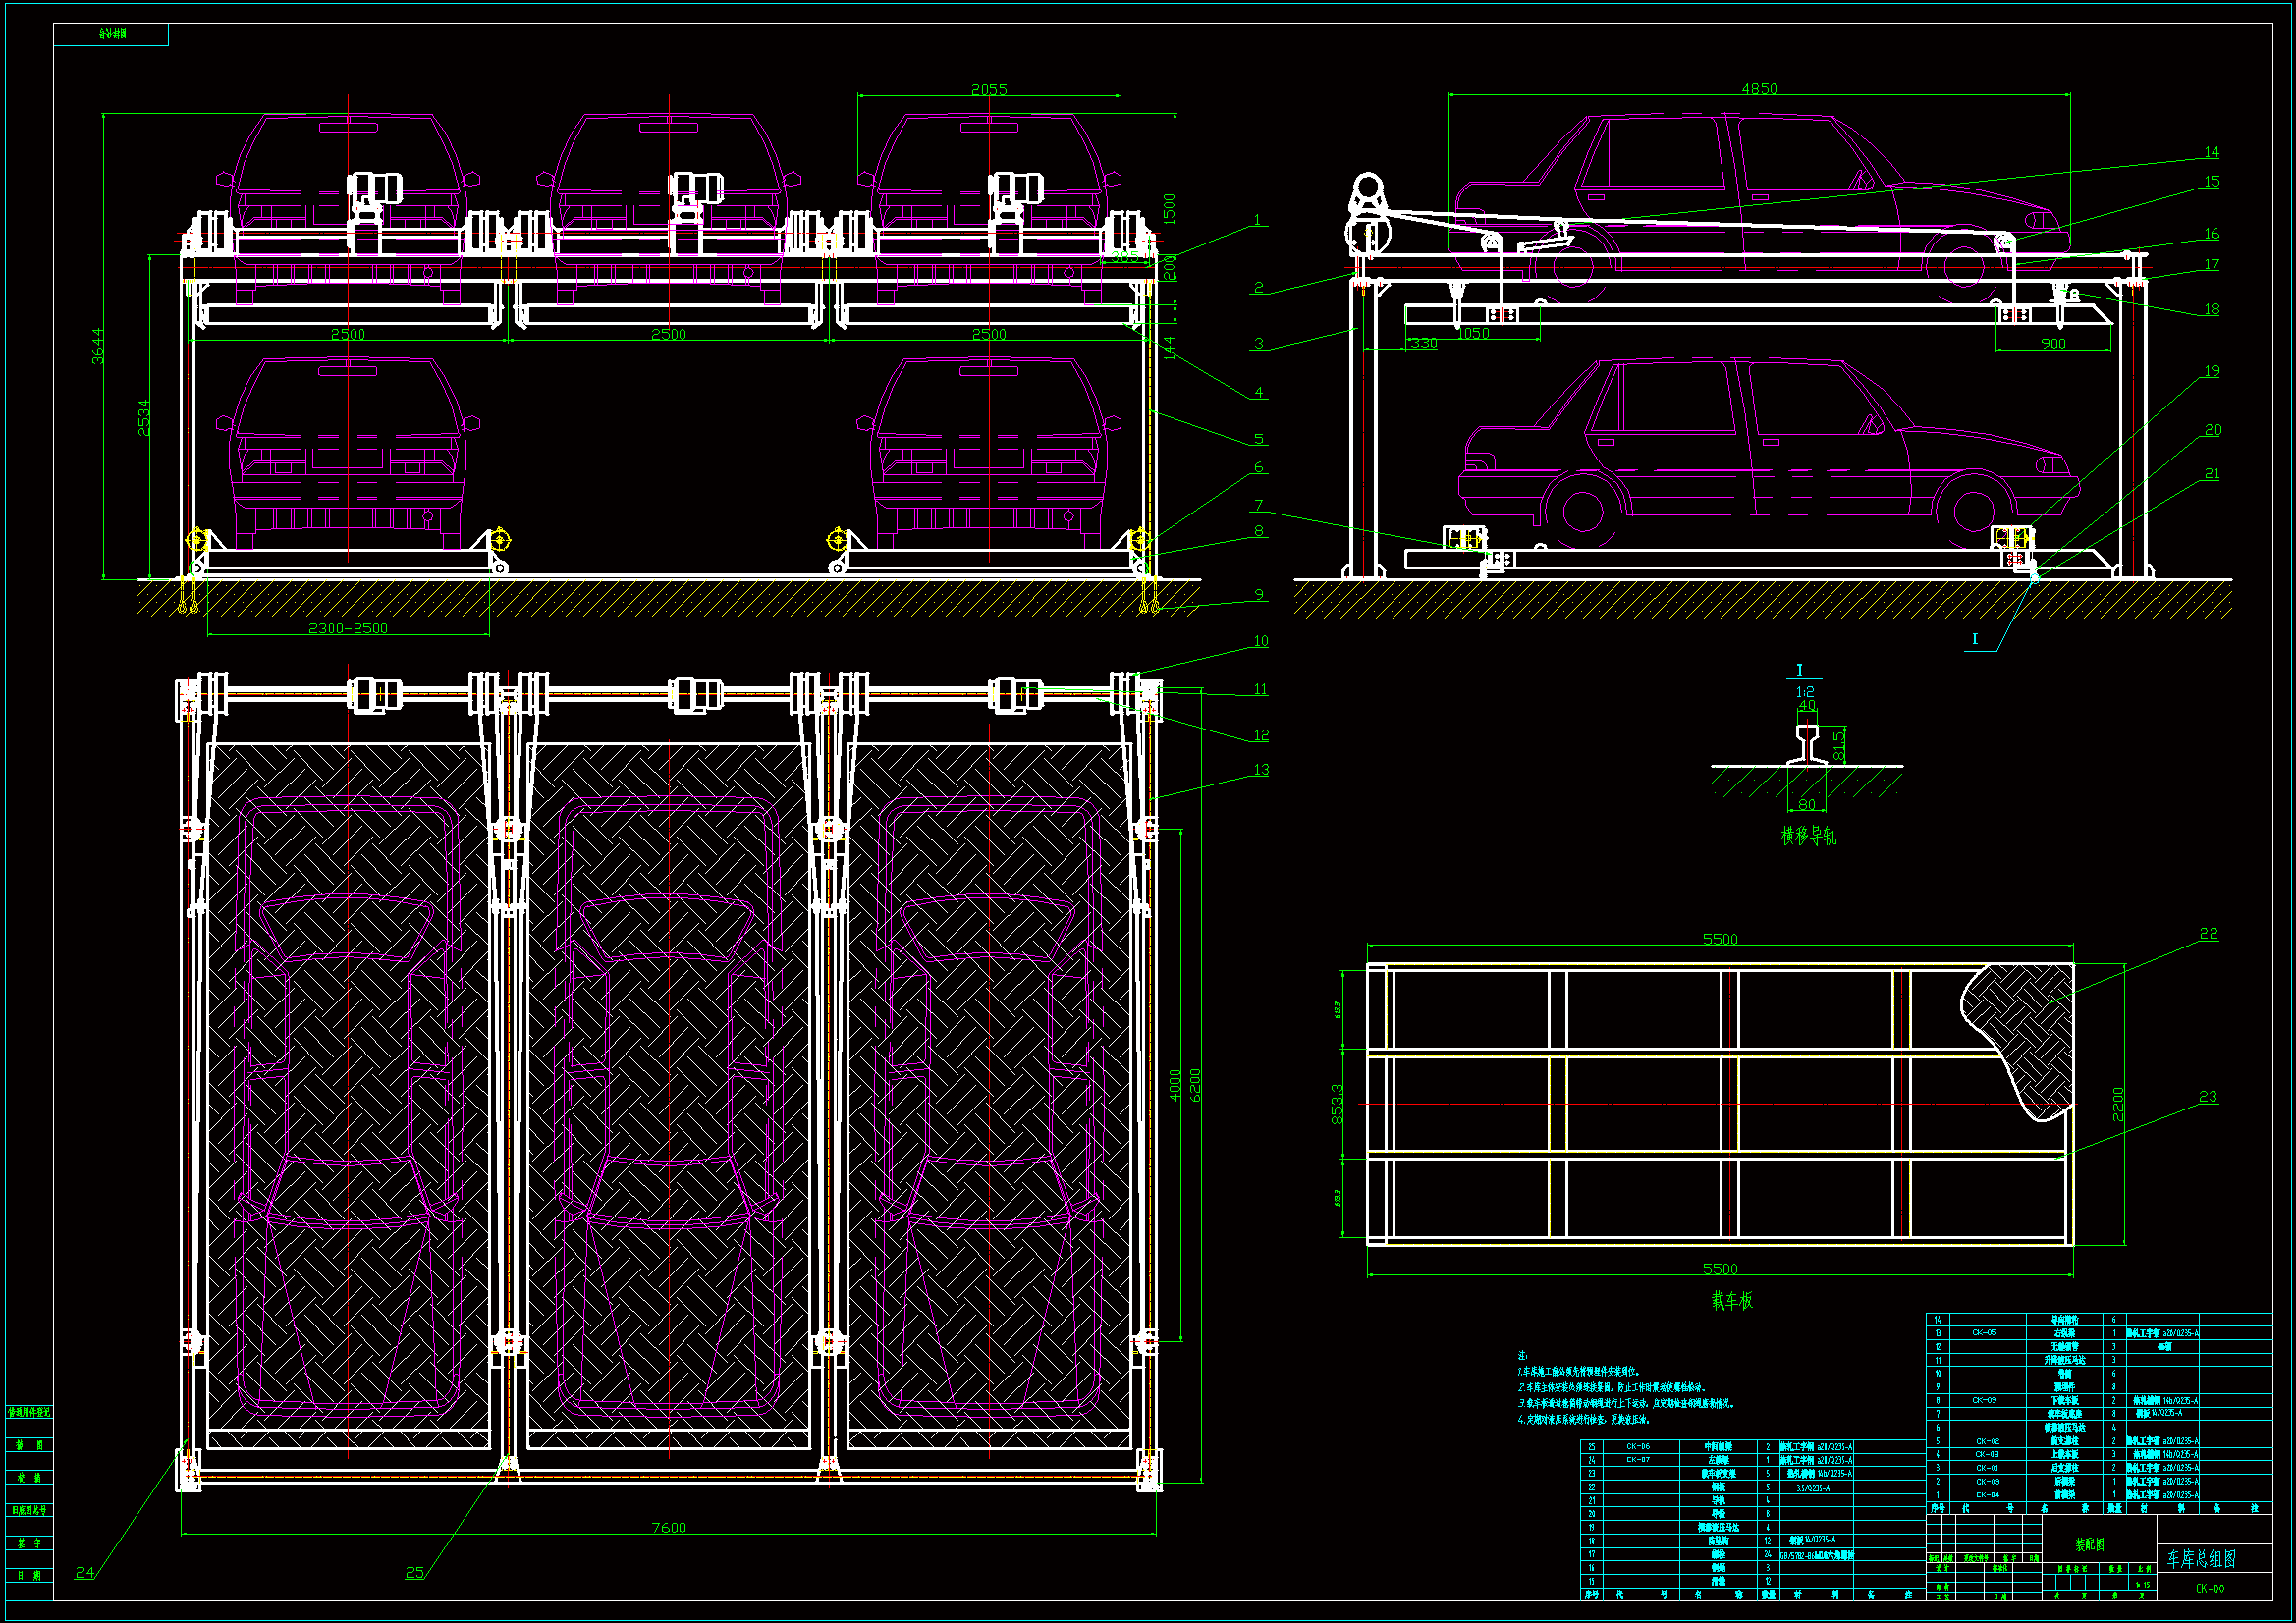Select the 2055 car width dimension

pyautogui.click(x=989, y=90)
